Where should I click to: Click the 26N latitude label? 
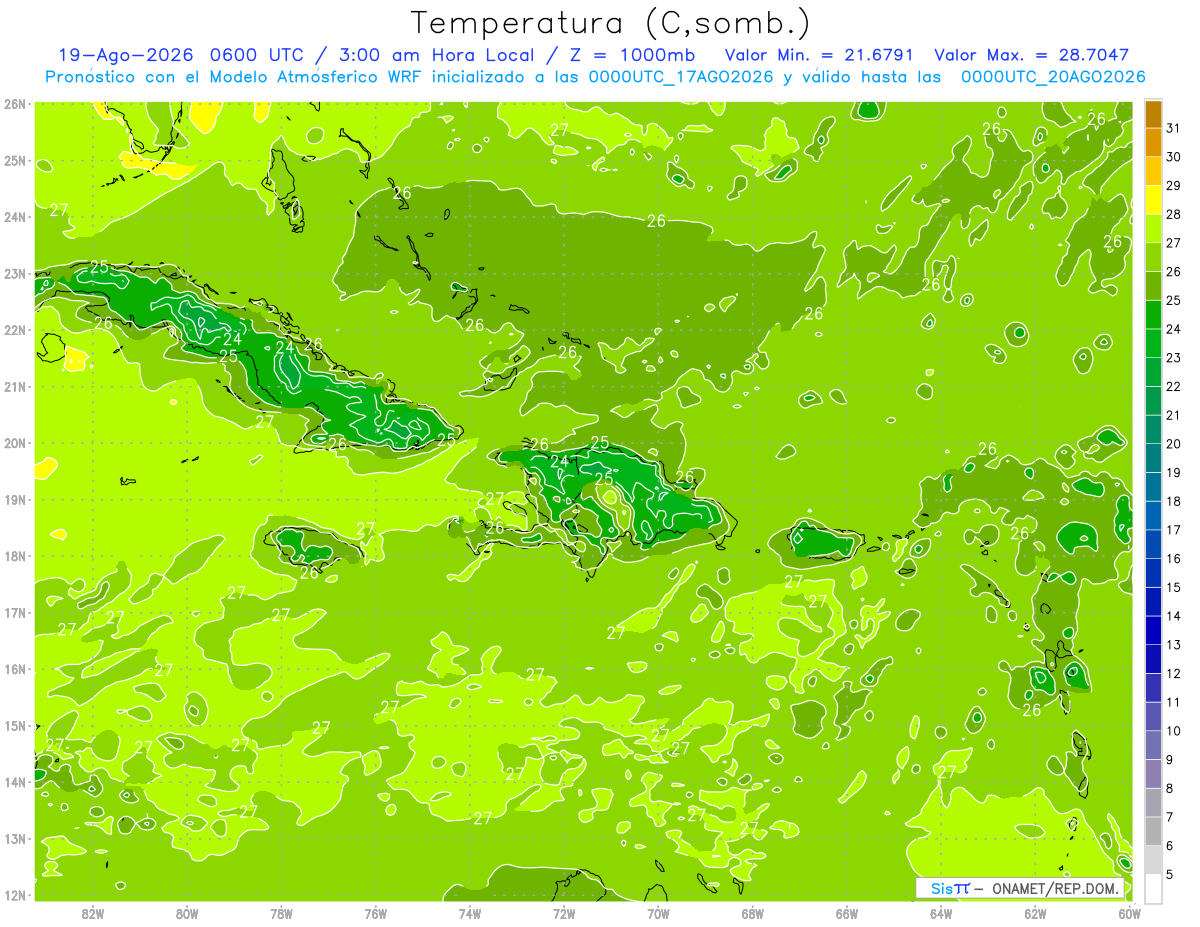15,104
